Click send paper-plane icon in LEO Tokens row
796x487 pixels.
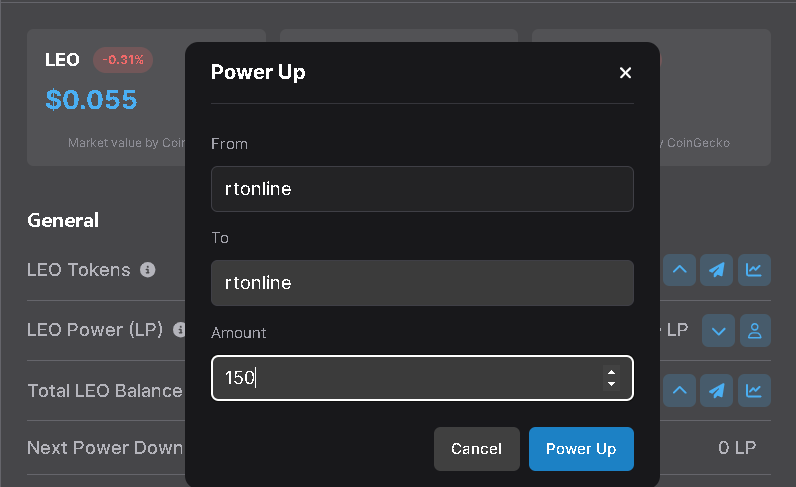point(716,270)
